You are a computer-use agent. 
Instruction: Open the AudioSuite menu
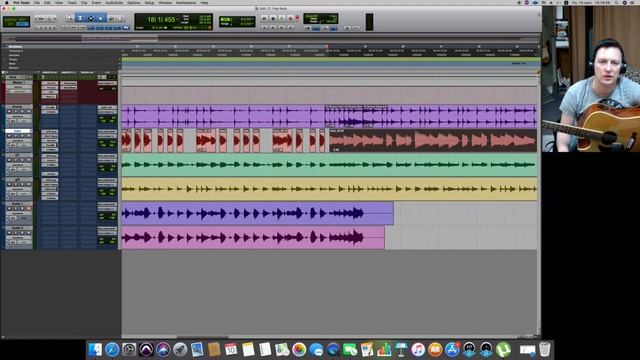(114, 2)
